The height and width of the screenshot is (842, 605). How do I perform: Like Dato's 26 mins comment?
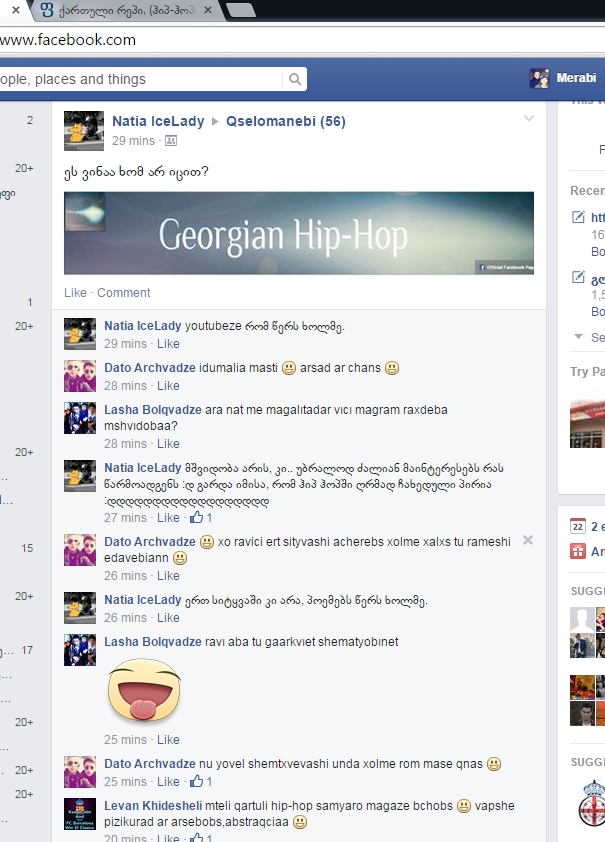pyautogui.click(x=168, y=576)
